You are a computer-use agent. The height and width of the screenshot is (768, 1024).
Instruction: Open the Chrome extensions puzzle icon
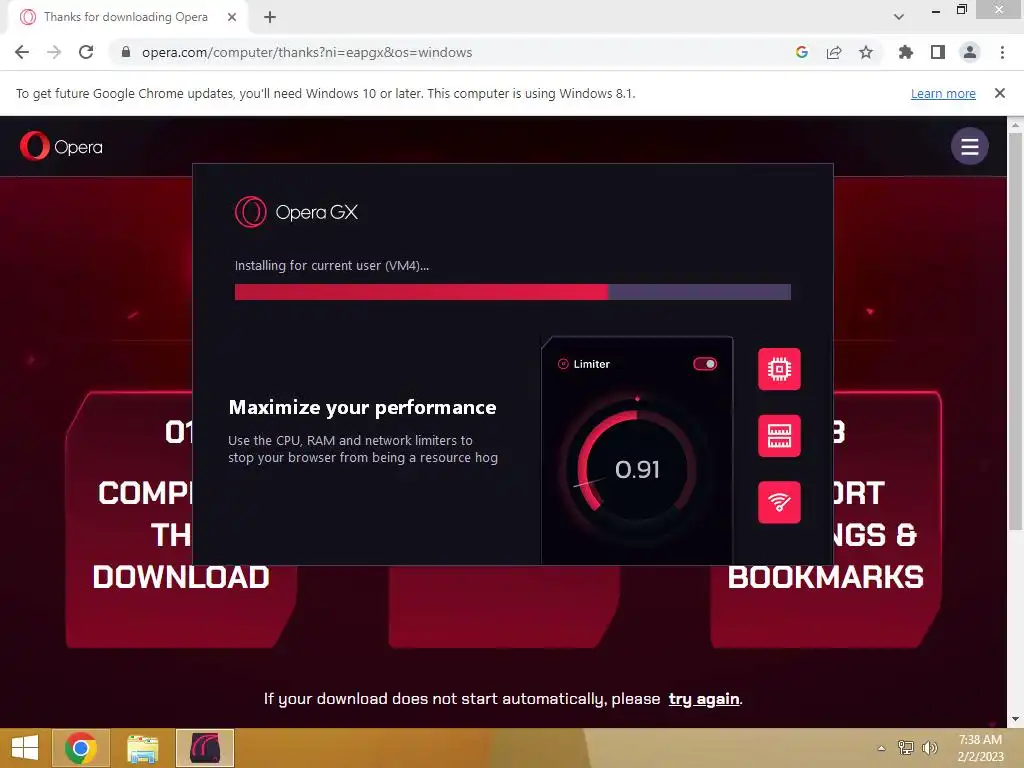906,52
